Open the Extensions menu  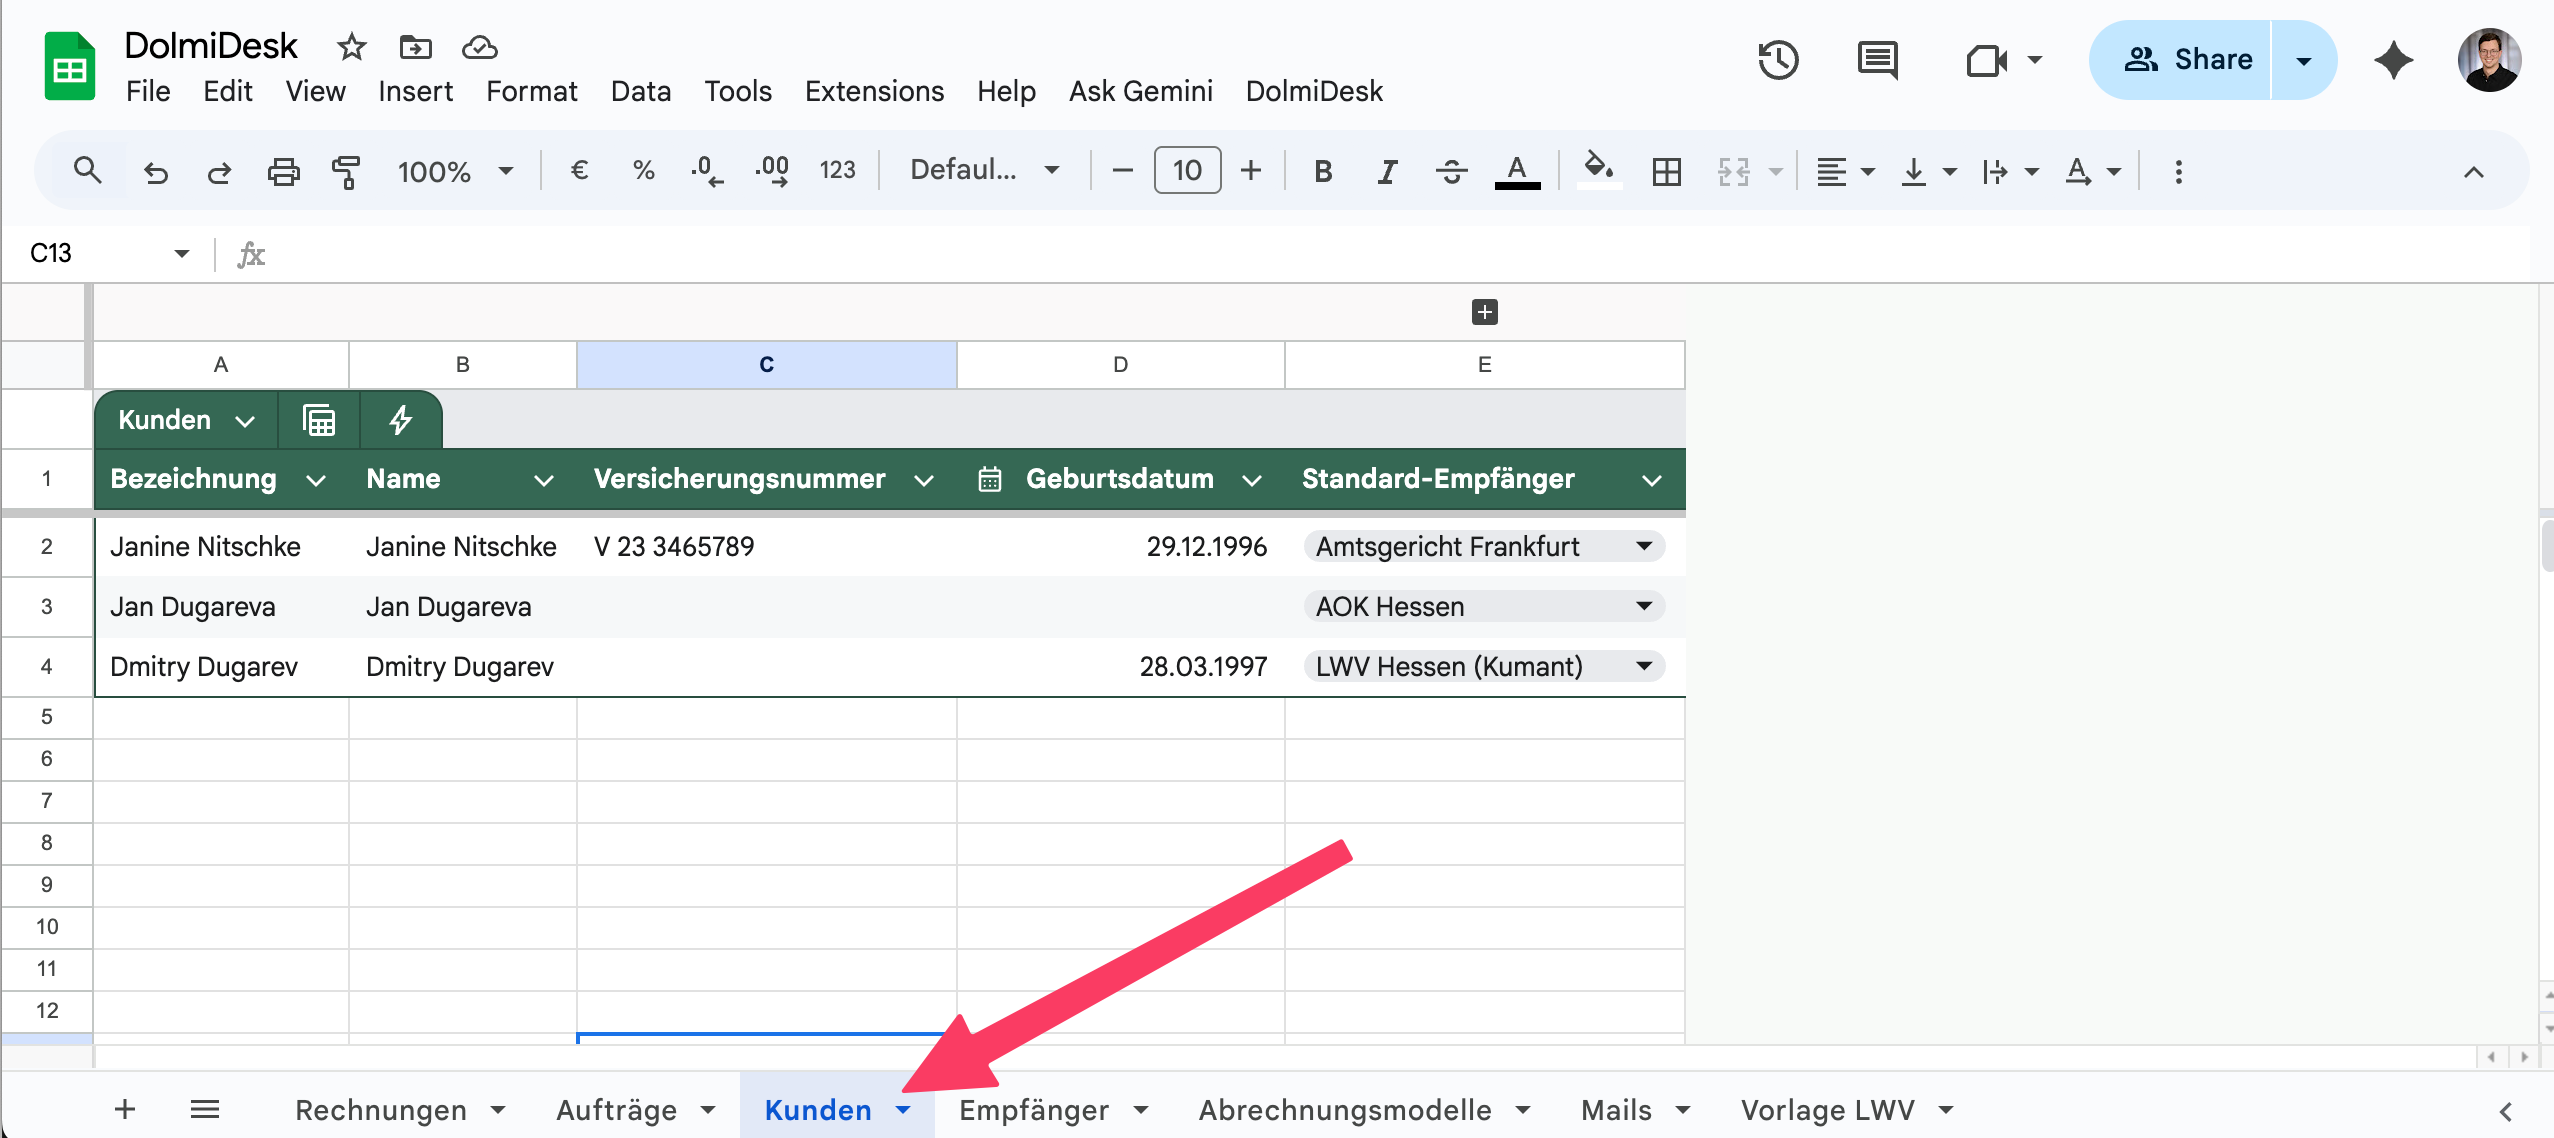(874, 91)
